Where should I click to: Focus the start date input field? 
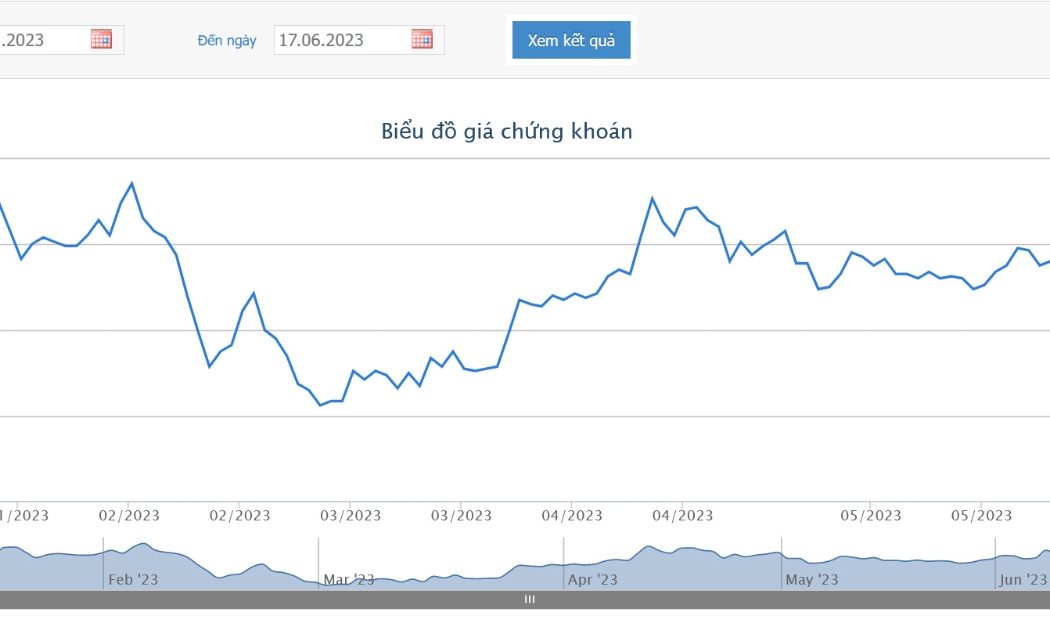click(62, 40)
